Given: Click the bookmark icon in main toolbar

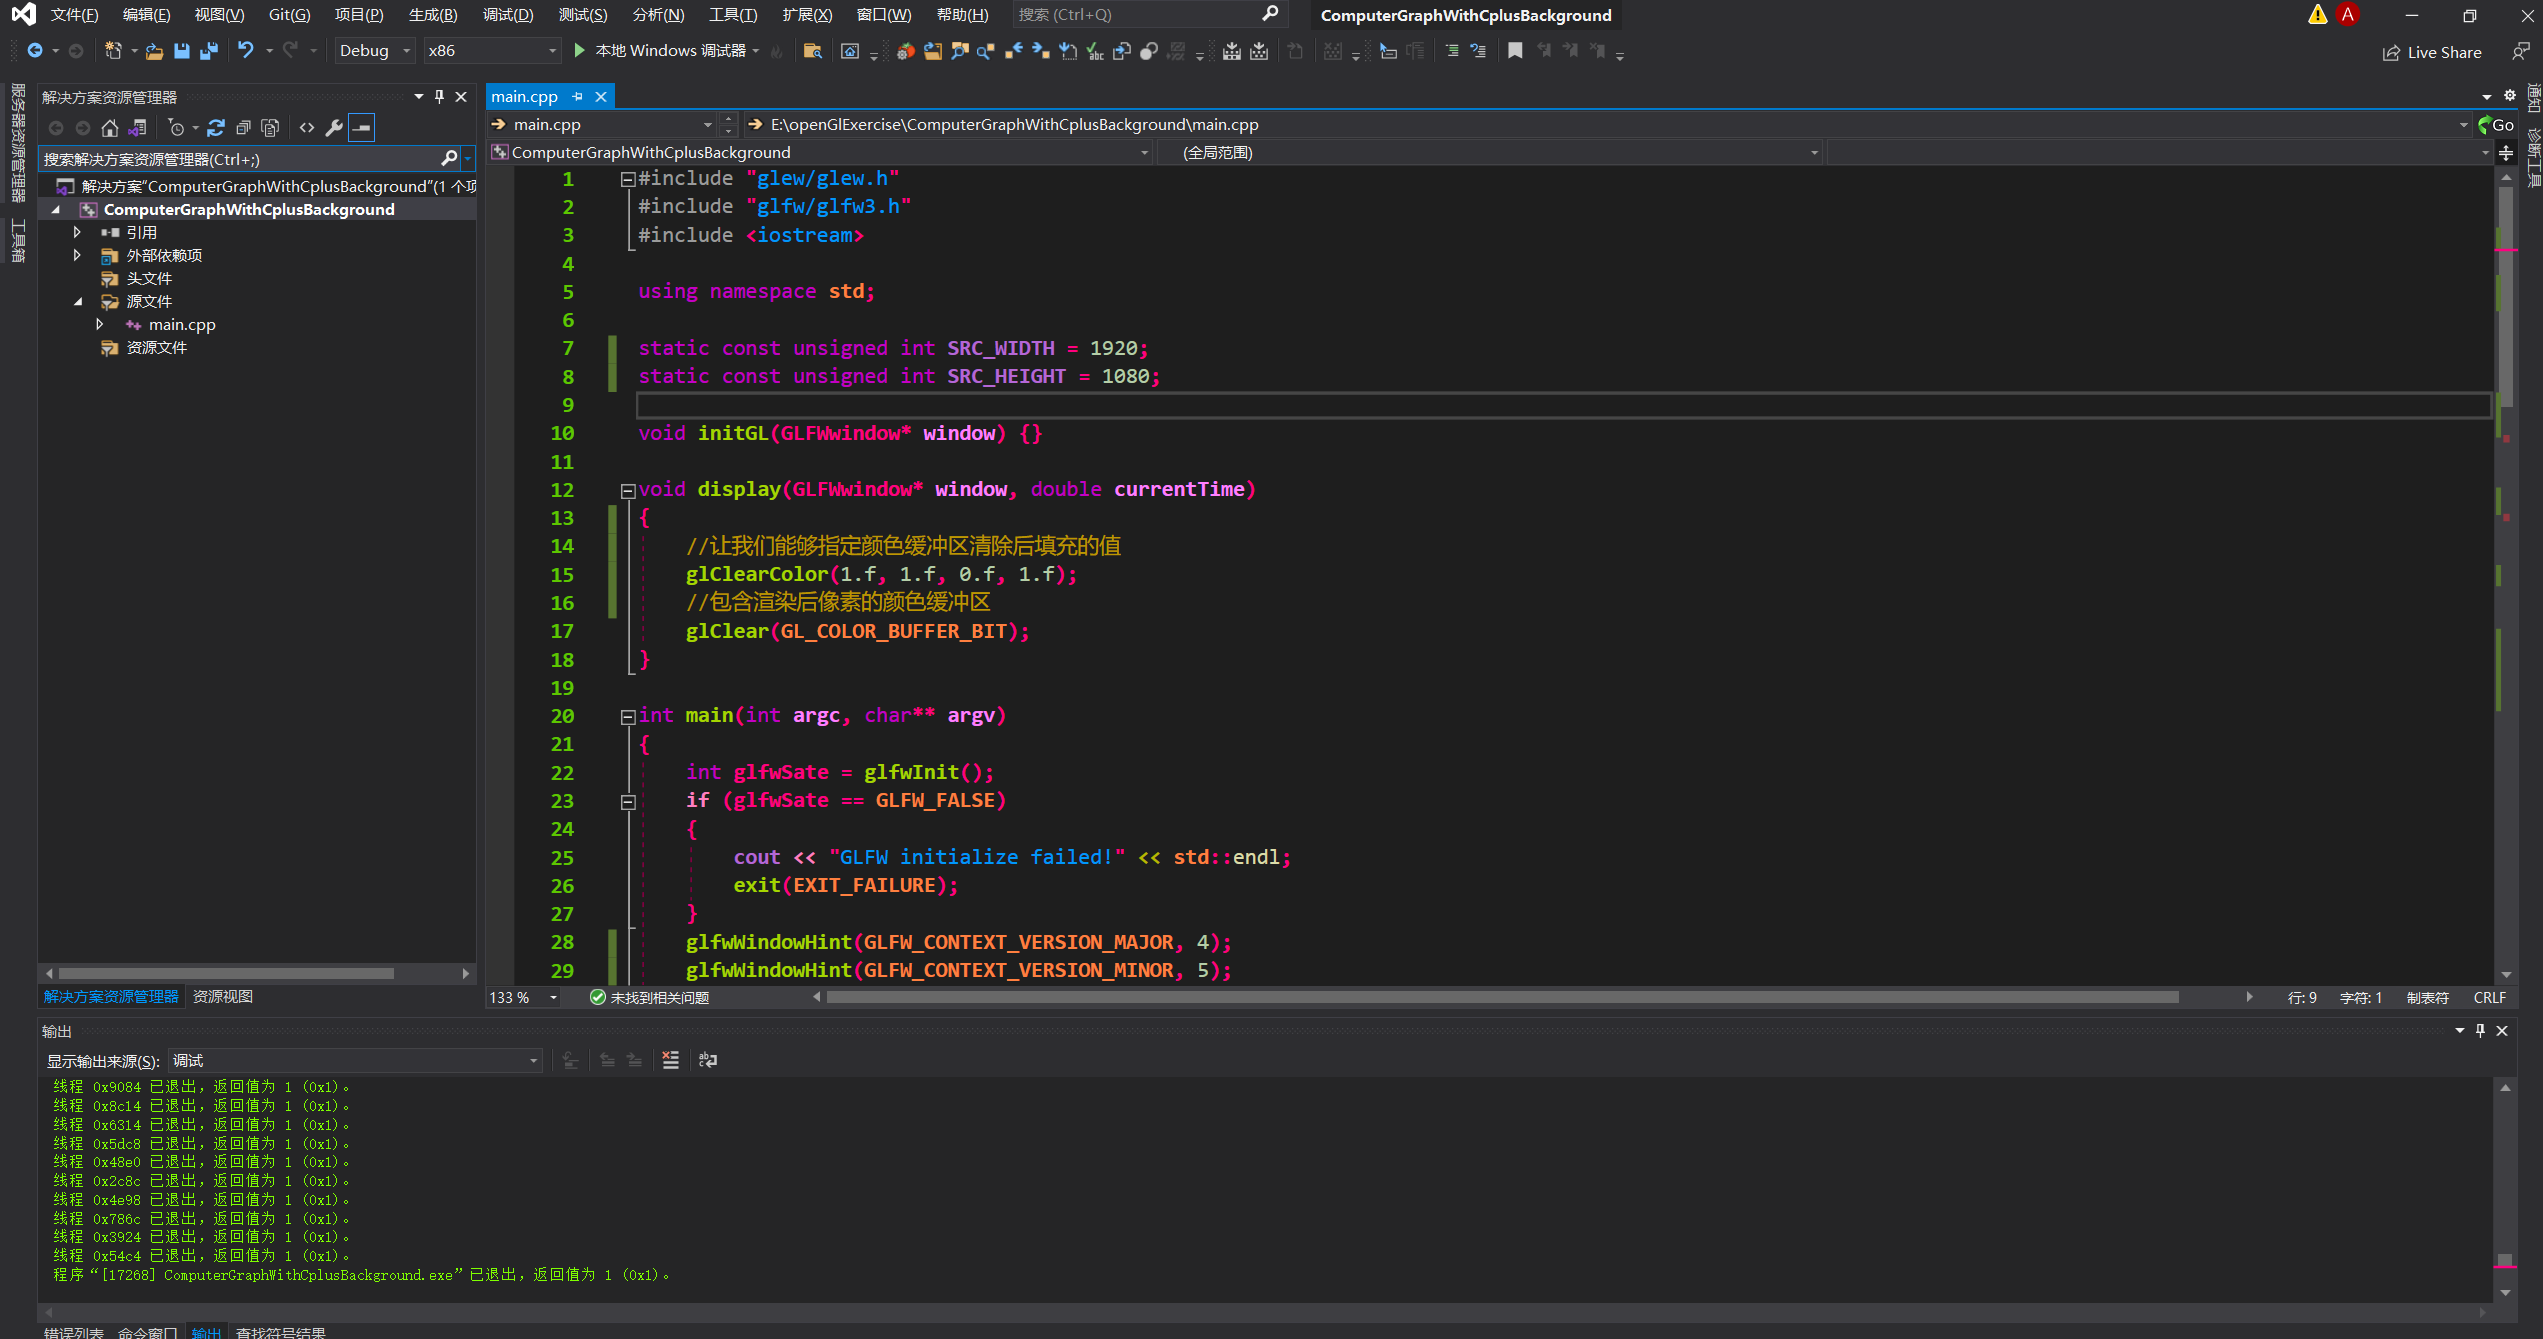Looking at the screenshot, I should [1515, 51].
